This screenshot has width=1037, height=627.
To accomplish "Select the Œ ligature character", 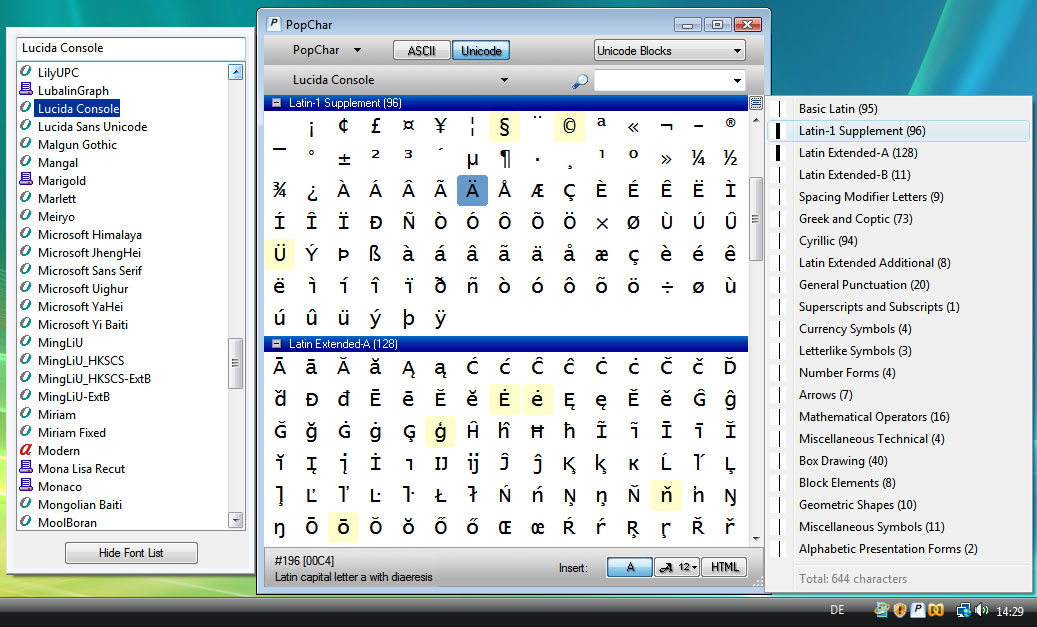I will pos(505,527).
